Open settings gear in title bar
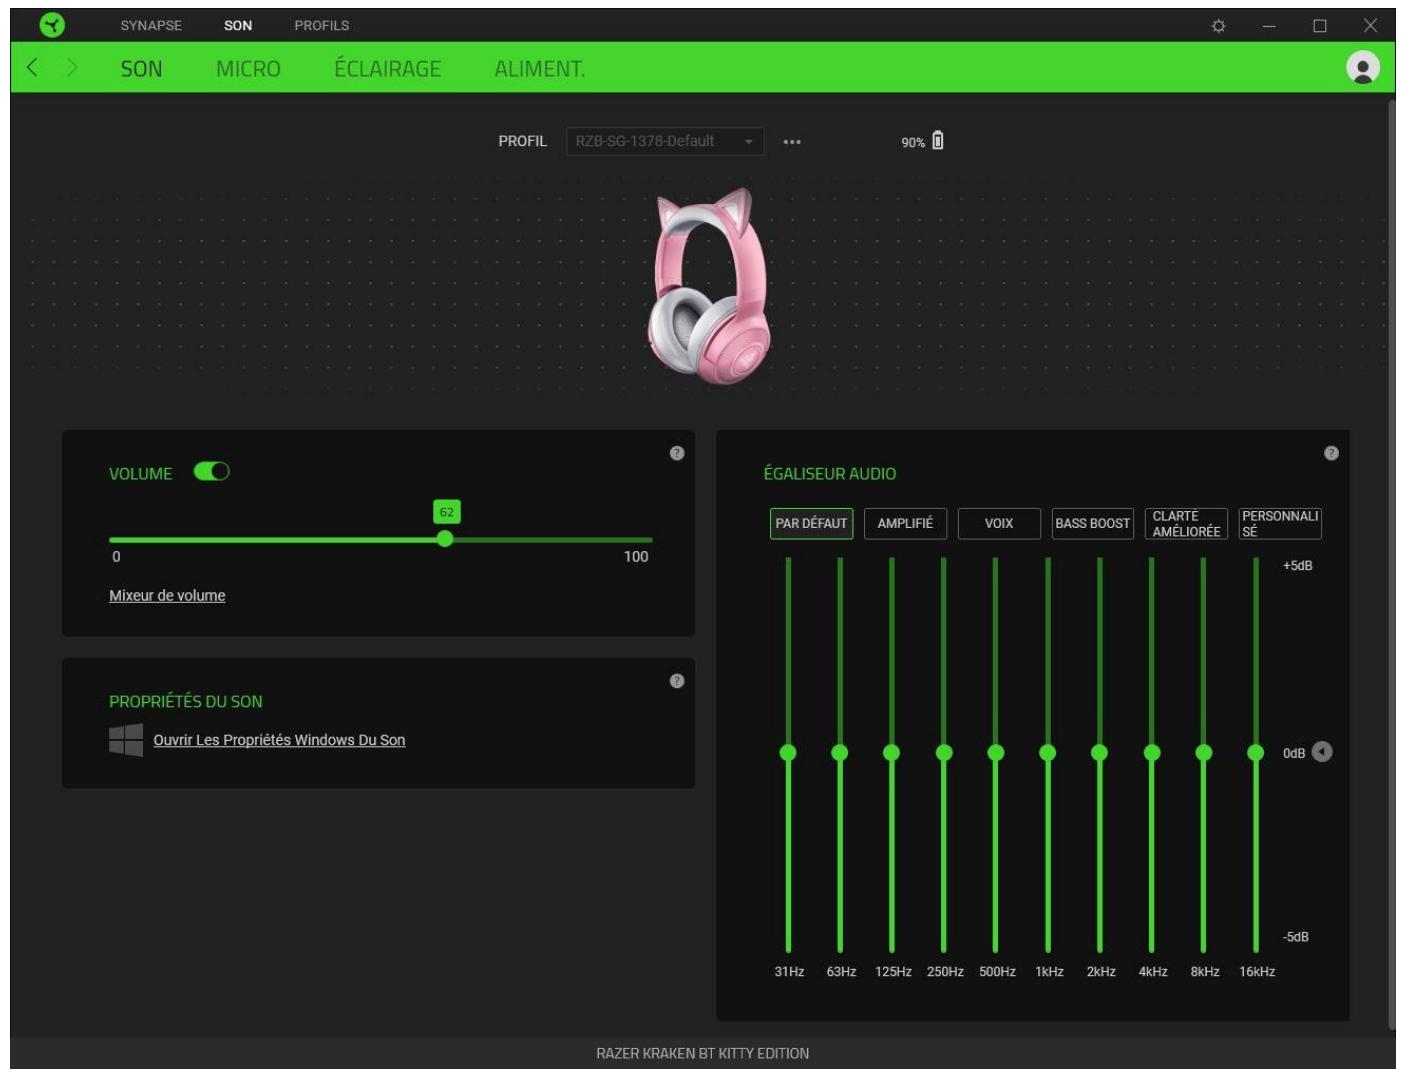The image size is (1401, 1073). [1218, 26]
